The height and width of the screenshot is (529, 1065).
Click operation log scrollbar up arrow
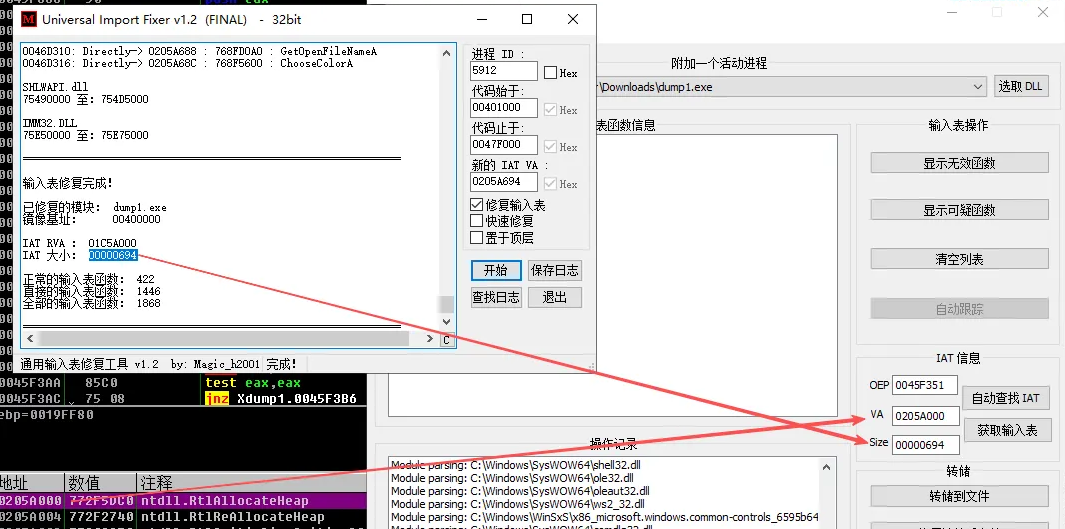[x=827, y=467]
